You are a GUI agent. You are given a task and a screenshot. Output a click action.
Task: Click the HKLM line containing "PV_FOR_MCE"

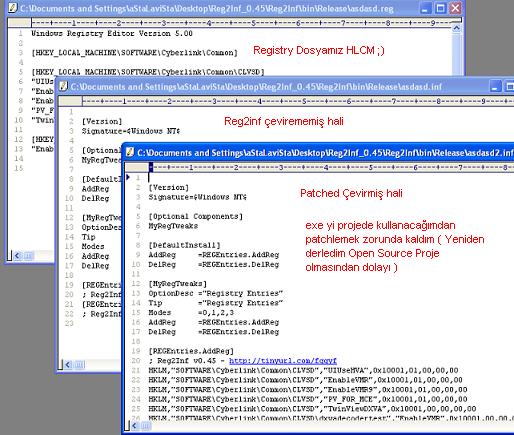[308, 399]
